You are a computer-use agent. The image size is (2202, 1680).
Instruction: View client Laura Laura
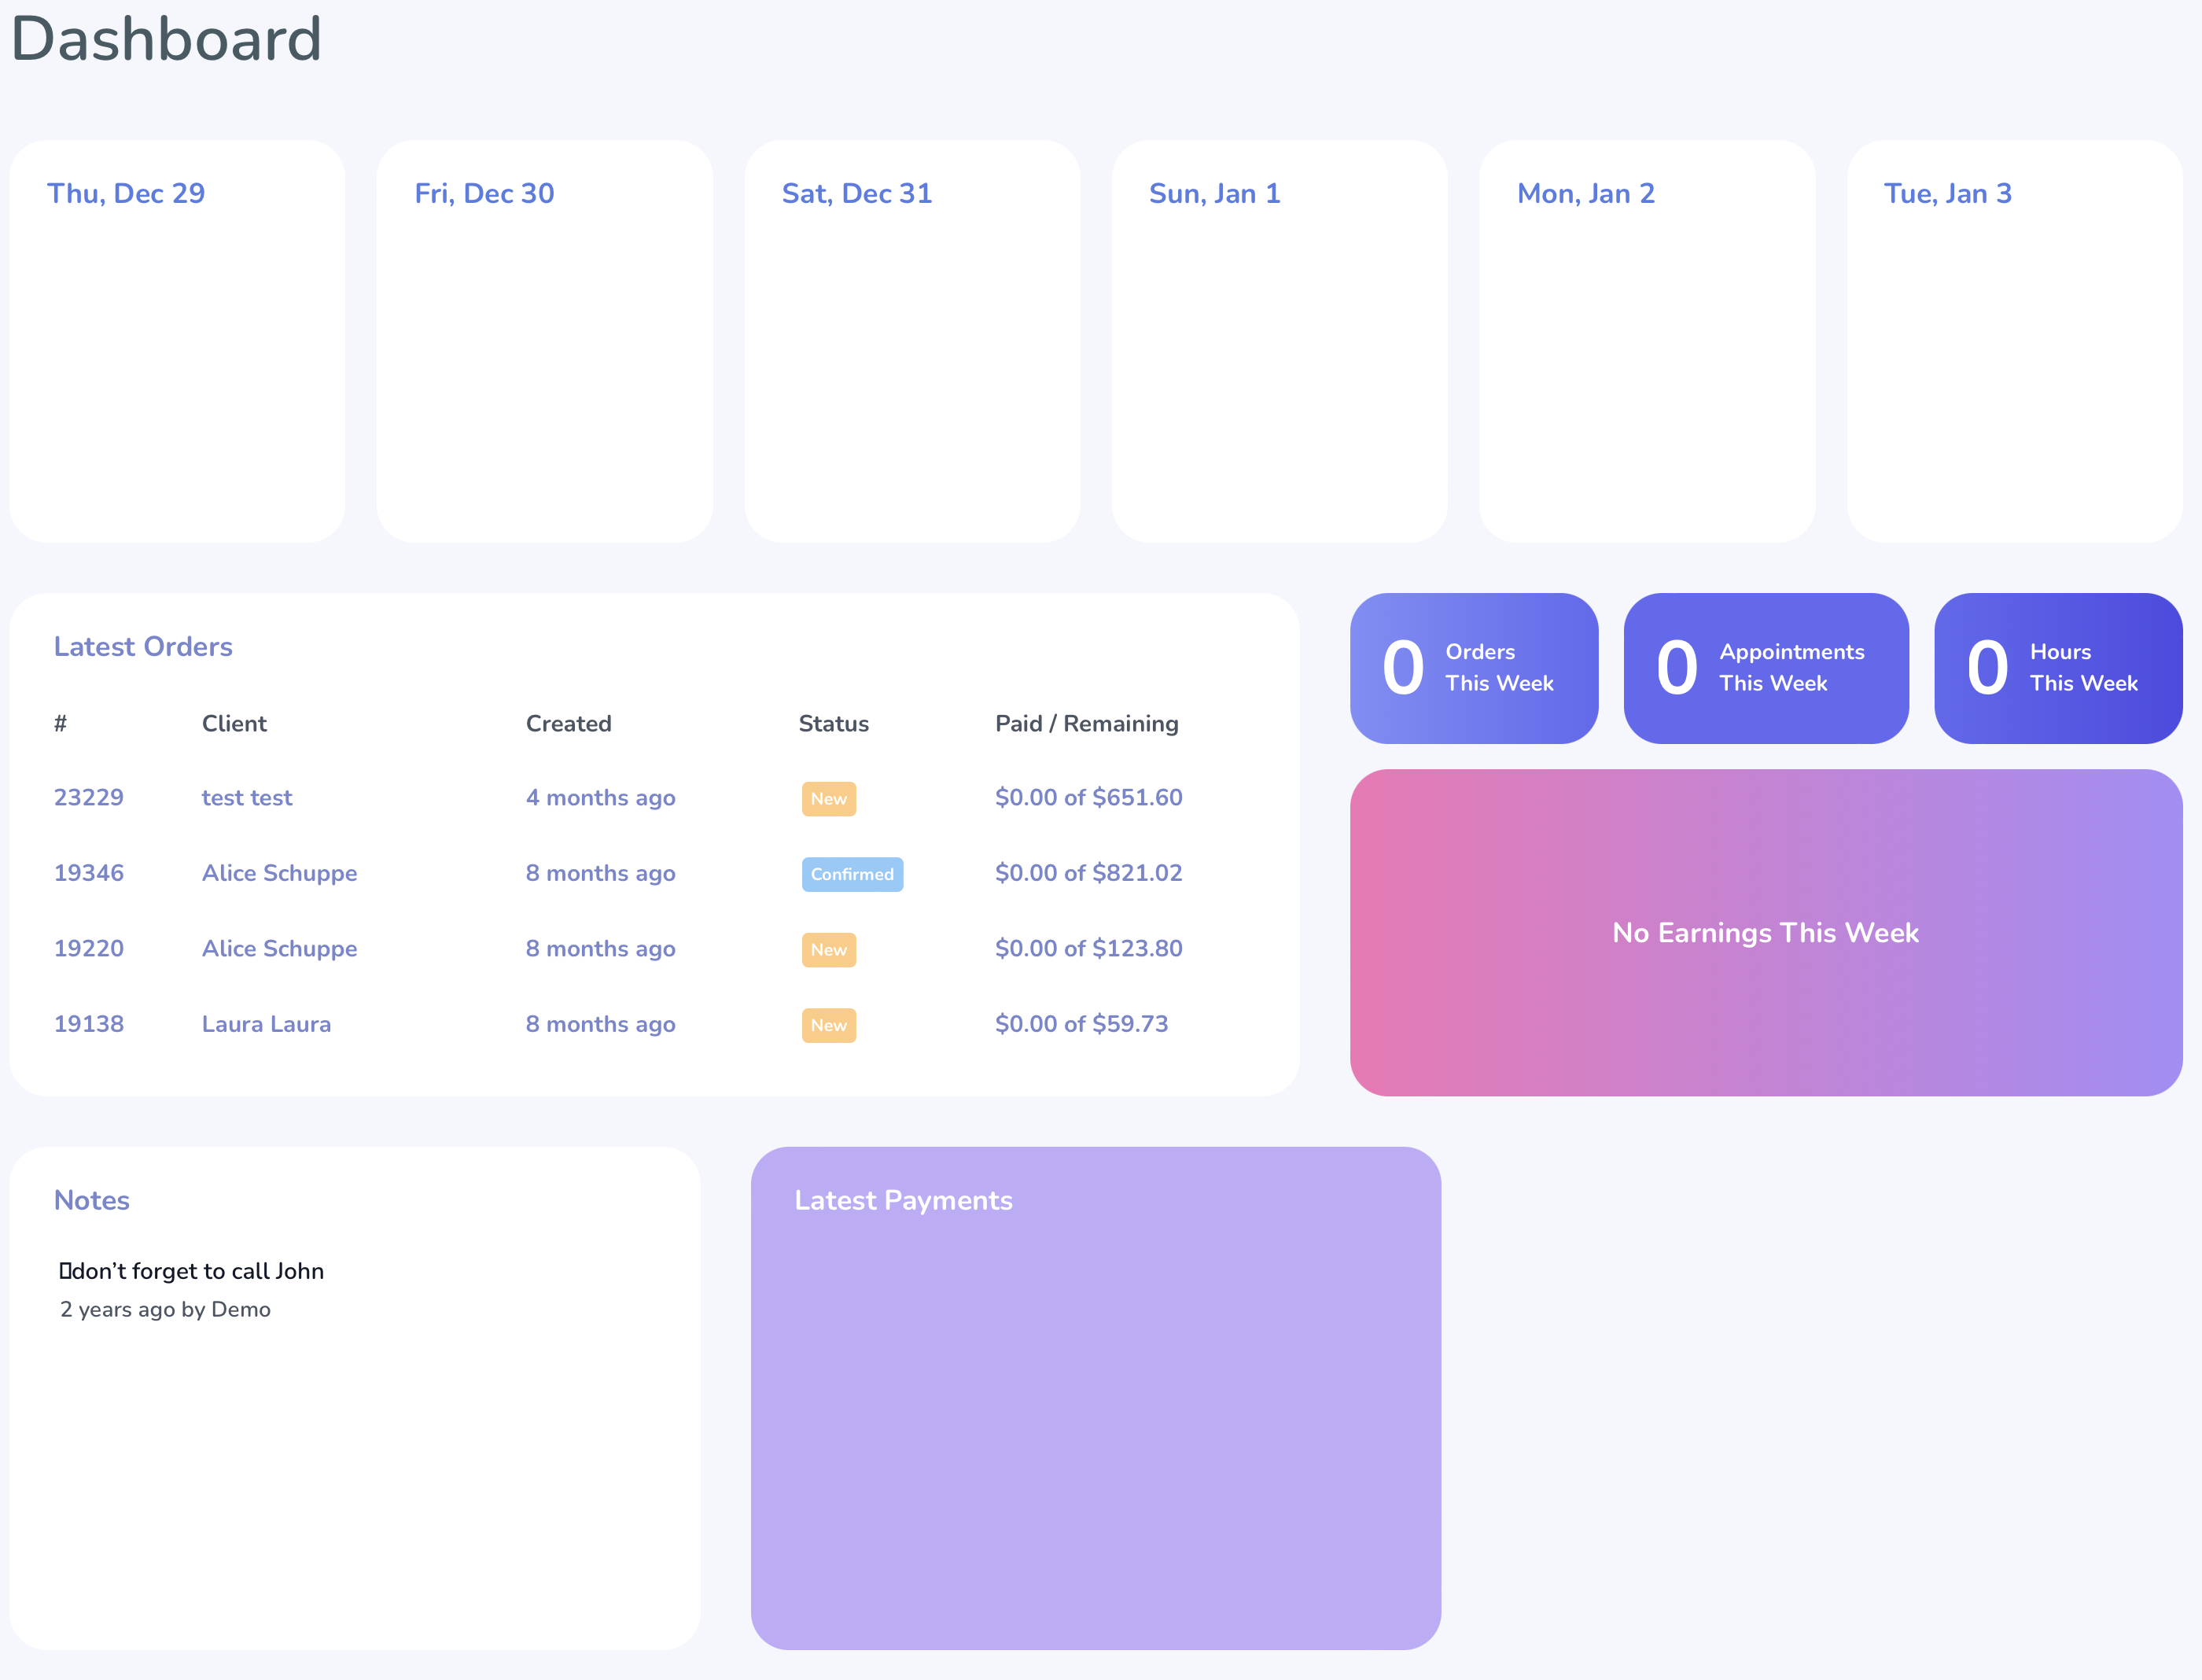pyautogui.click(x=266, y=1023)
